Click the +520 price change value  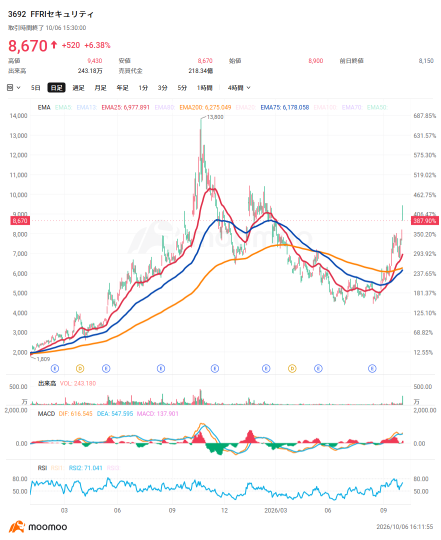point(71,45)
